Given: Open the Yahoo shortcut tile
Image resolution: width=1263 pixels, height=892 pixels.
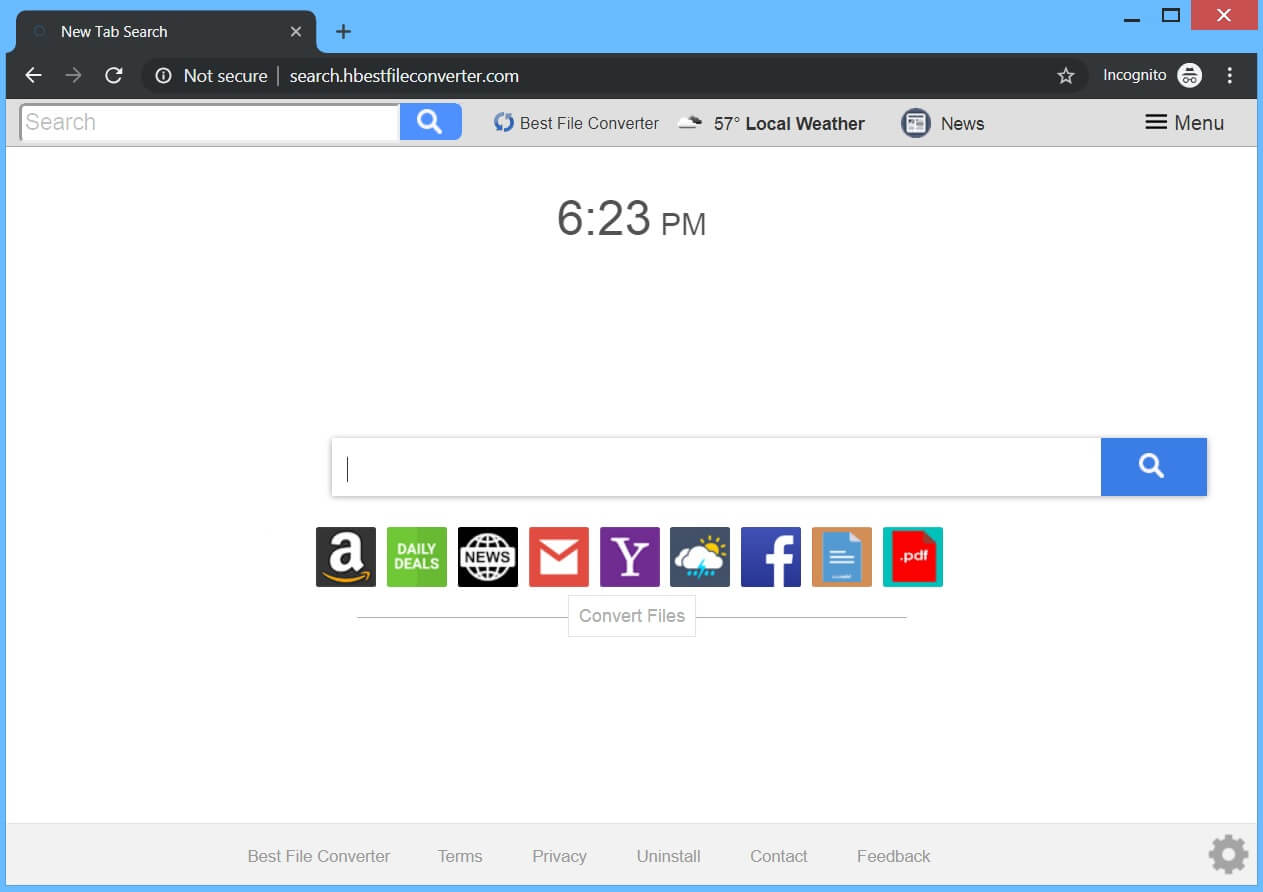Looking at the screenshot, I should pos(630,557).
